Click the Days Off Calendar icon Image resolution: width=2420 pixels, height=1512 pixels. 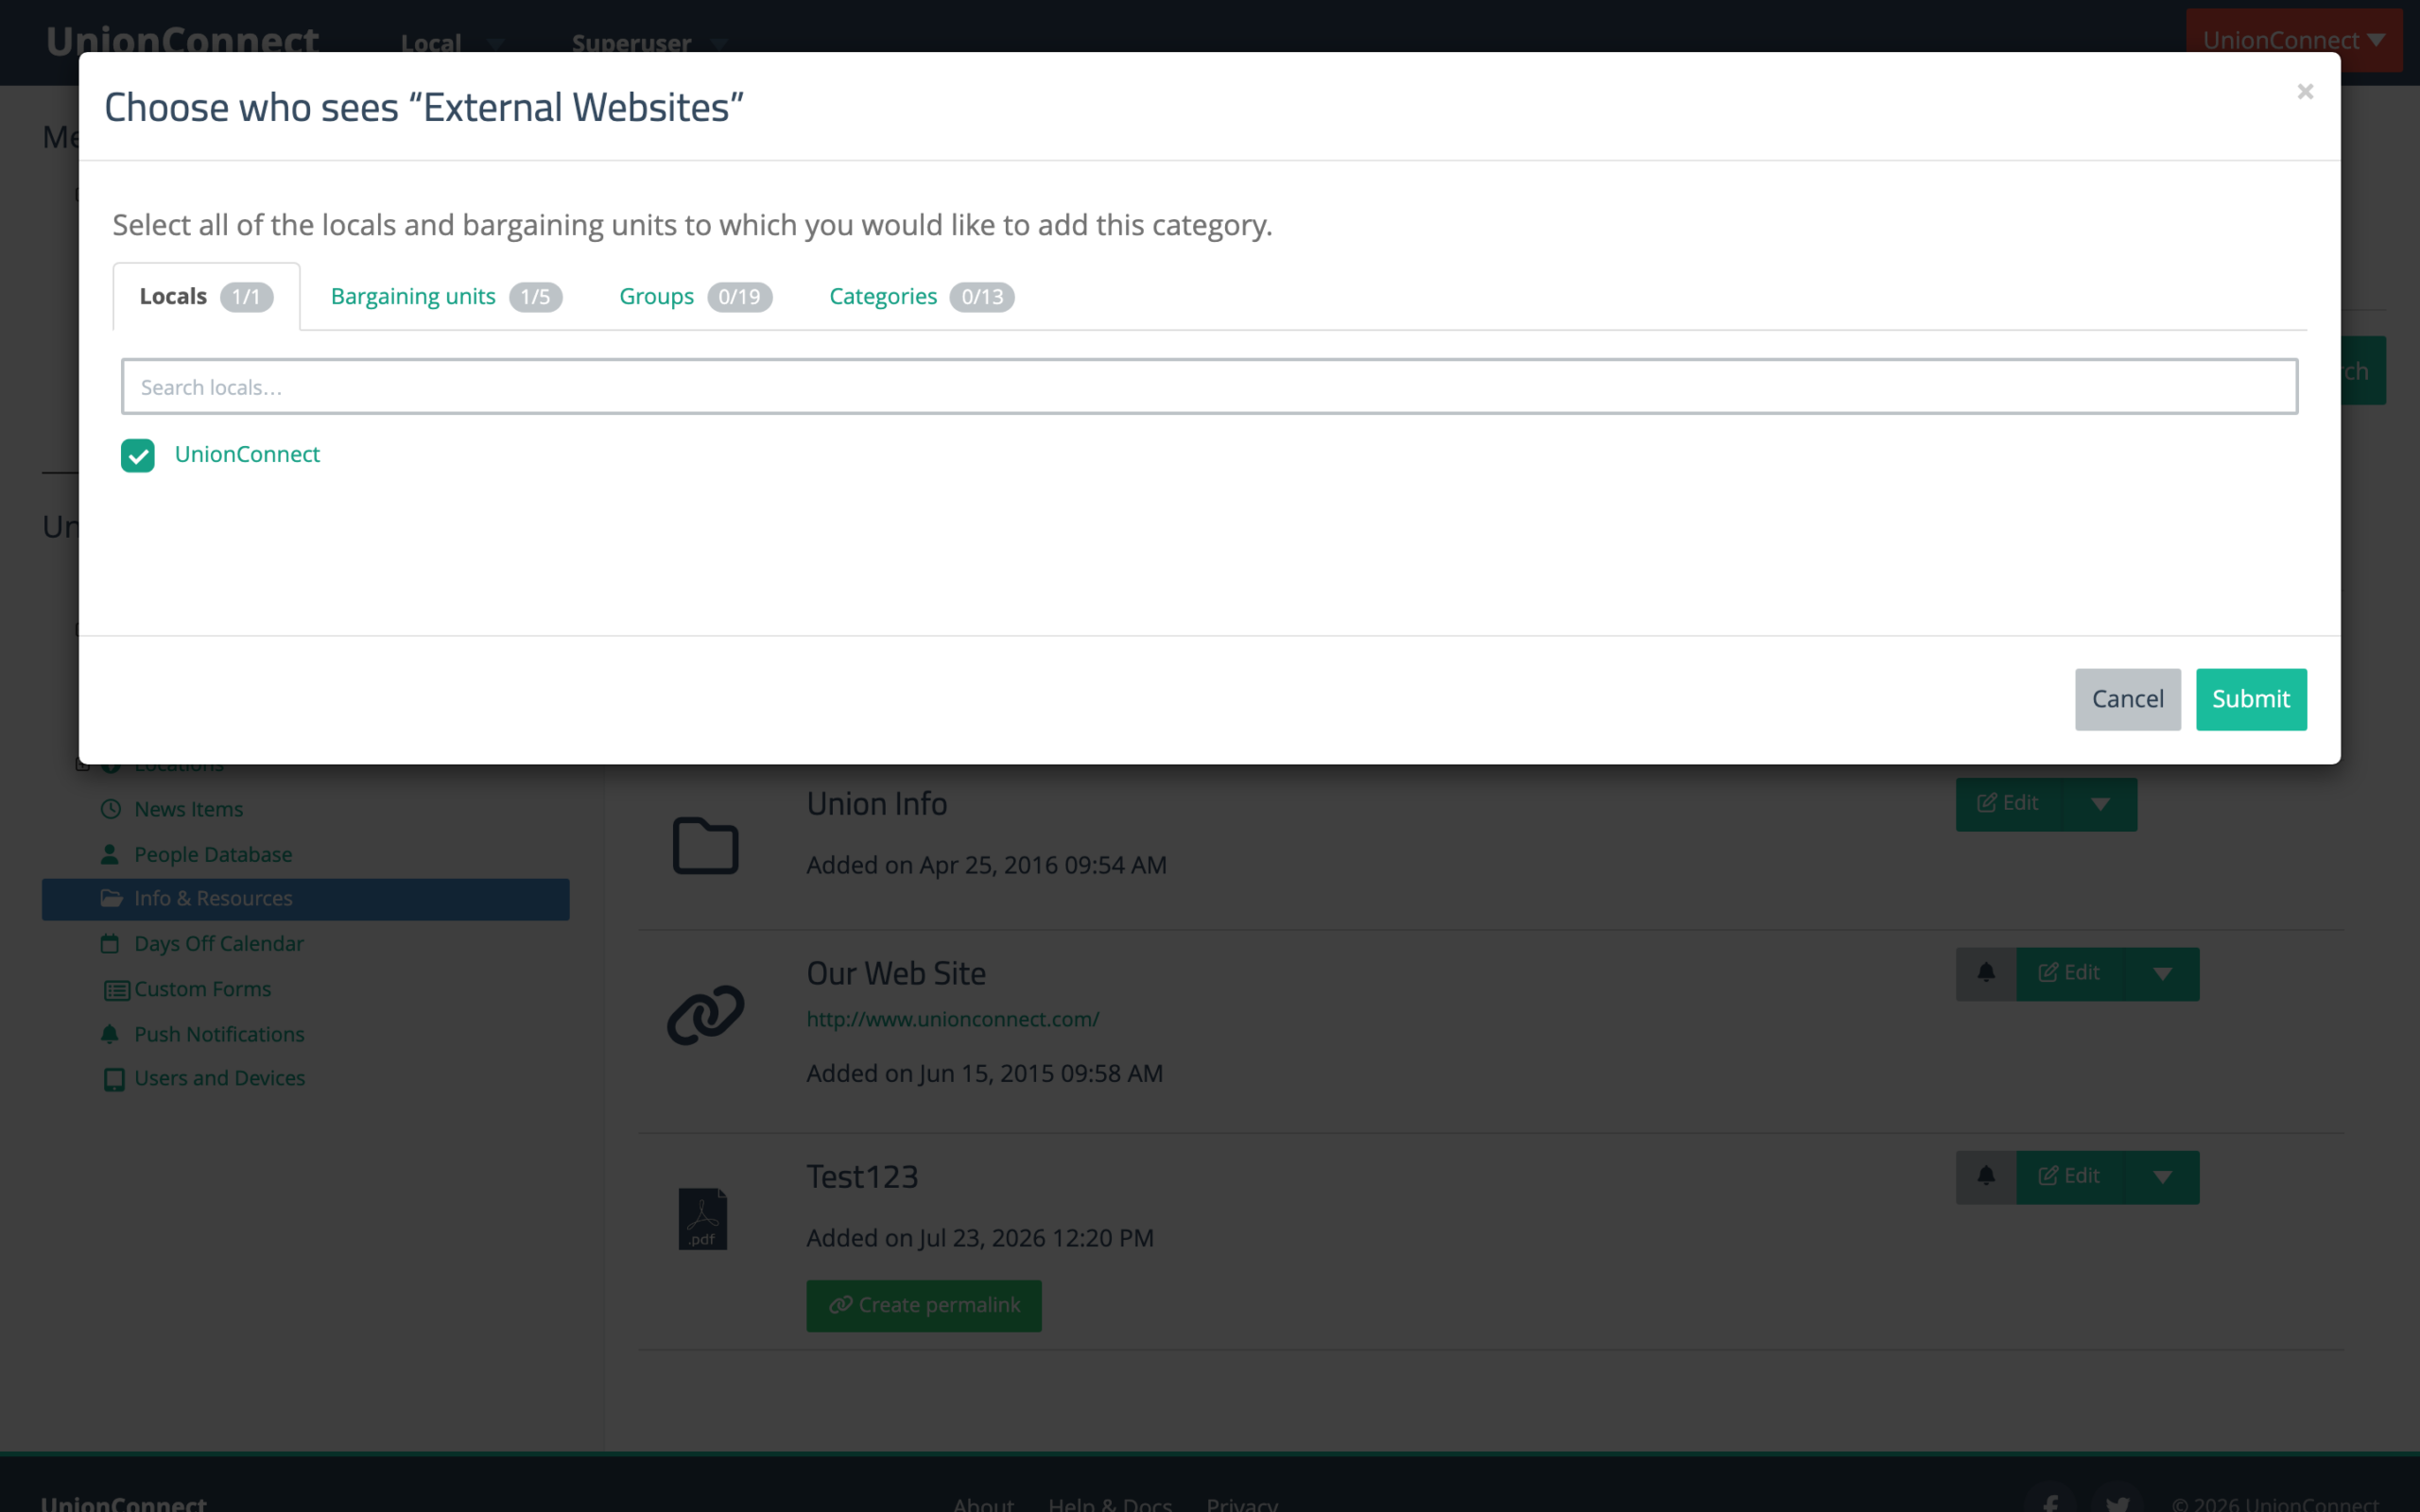pyautogui.click(x=110, y=943)
